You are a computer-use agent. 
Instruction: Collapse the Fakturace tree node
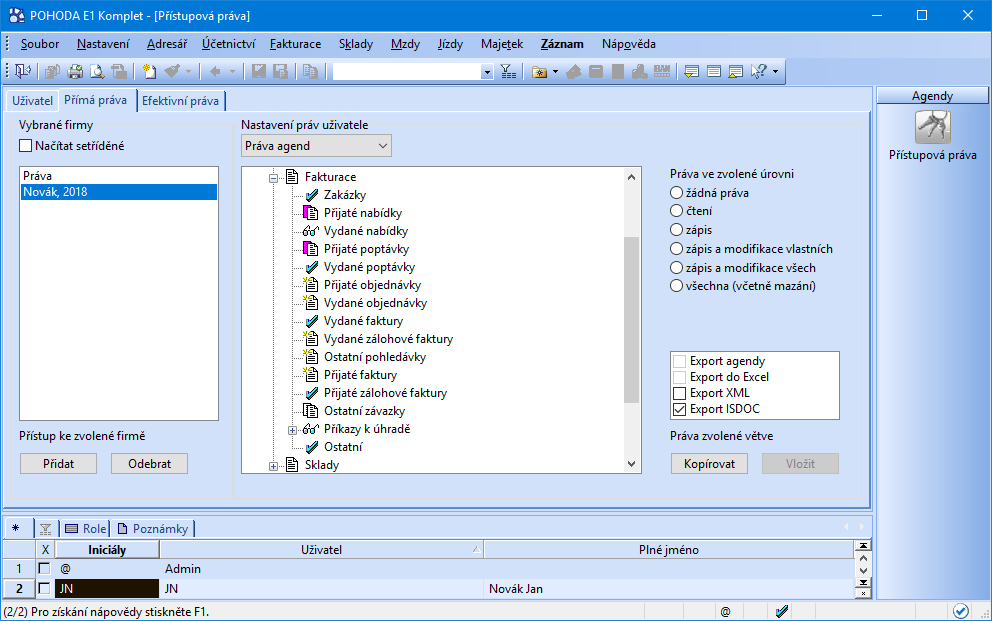click(273, 178)
